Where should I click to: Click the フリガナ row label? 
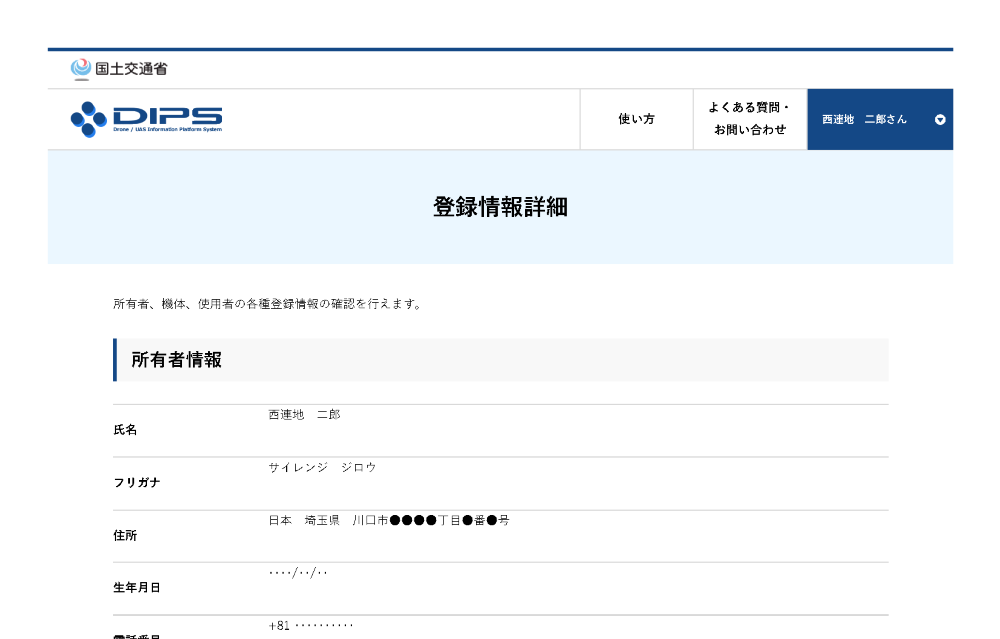pyautogui.click(x=136, y=483)
